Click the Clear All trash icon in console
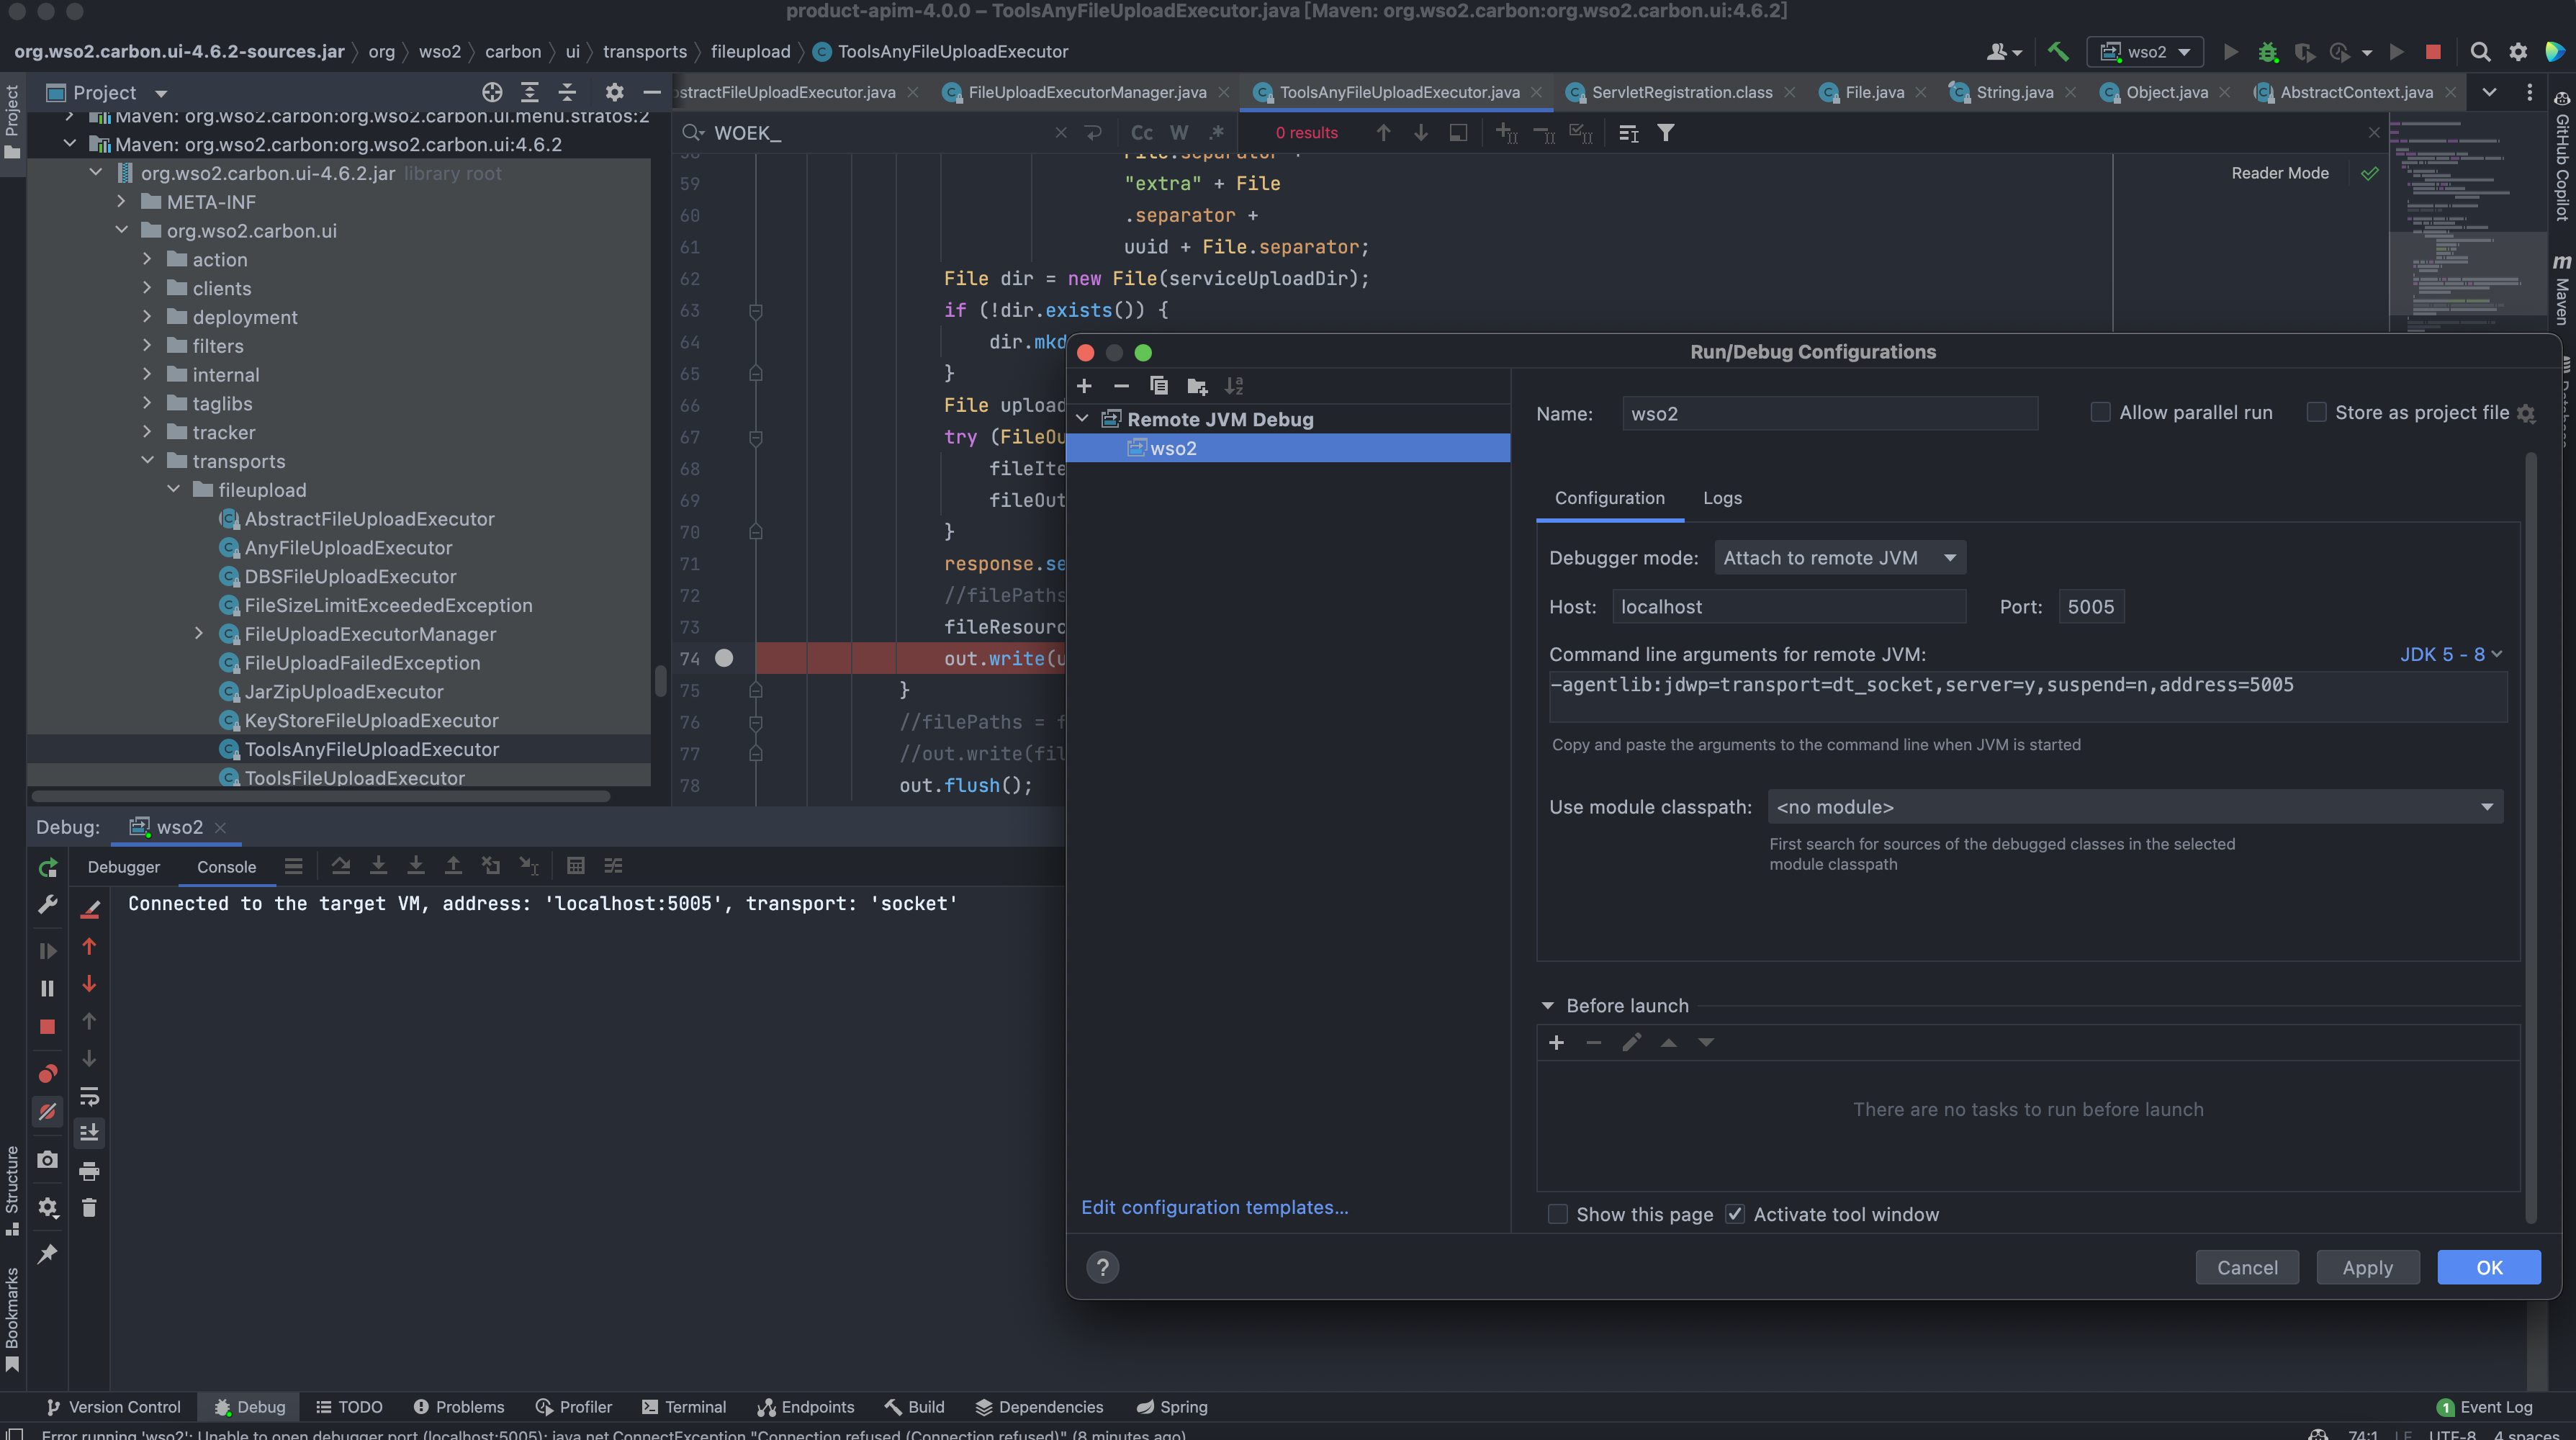The height and width of the screenshot is (1440, 2576). coord(89,1208)
